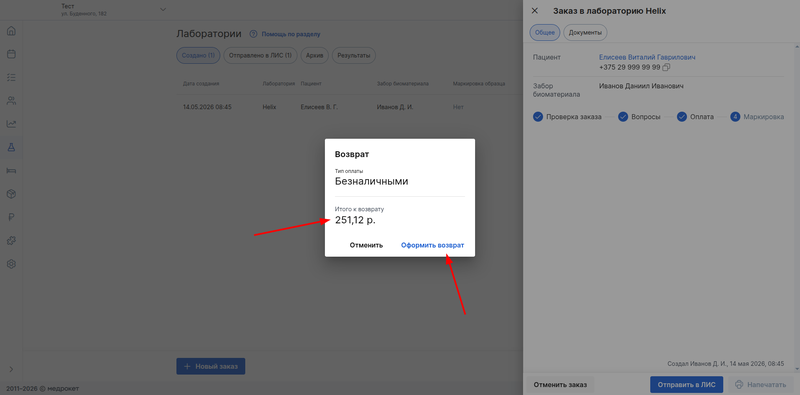This screenshot has width=800, height=395.
Task: Open the home icon in the sidebar
Action: point(11,31)
